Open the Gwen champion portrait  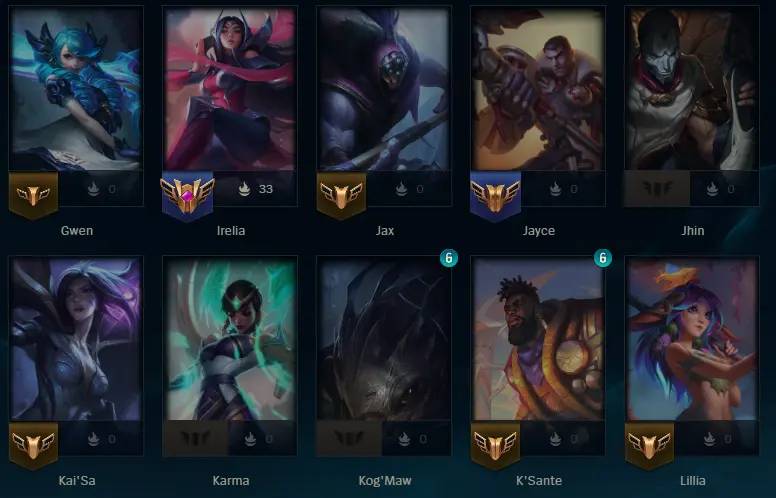[x=76, y=88]
